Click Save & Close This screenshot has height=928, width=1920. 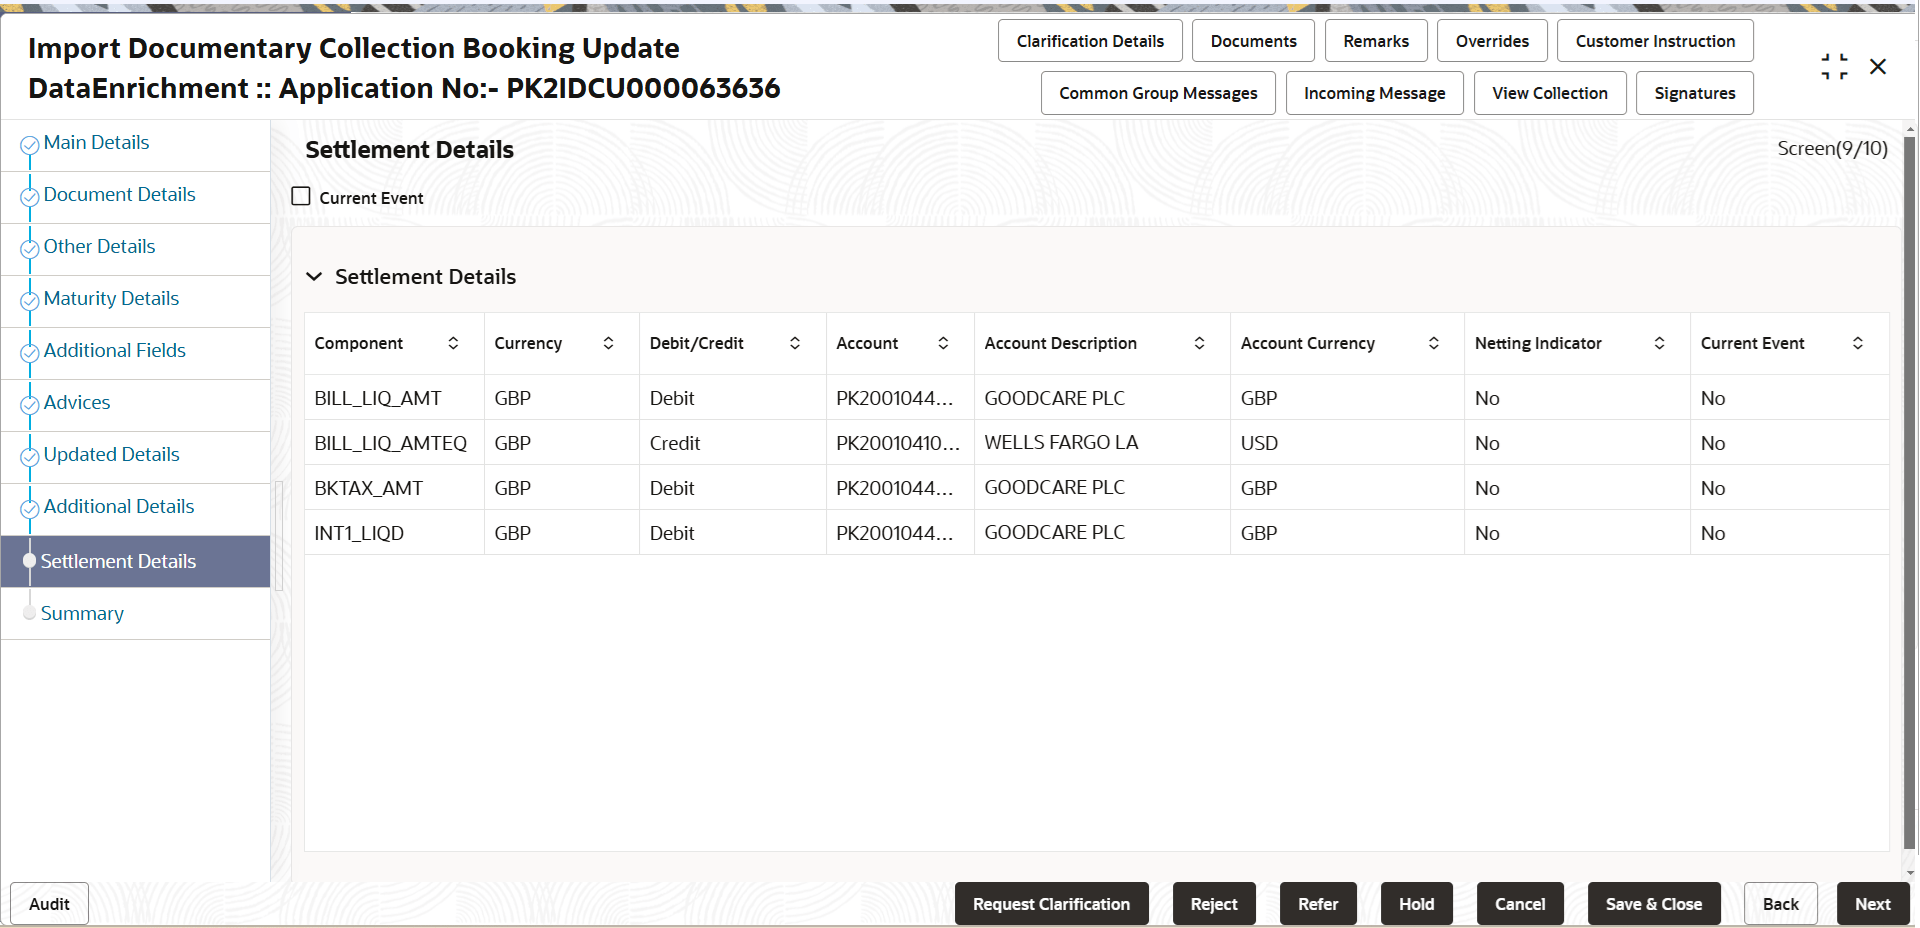(x=1654, y=904)
